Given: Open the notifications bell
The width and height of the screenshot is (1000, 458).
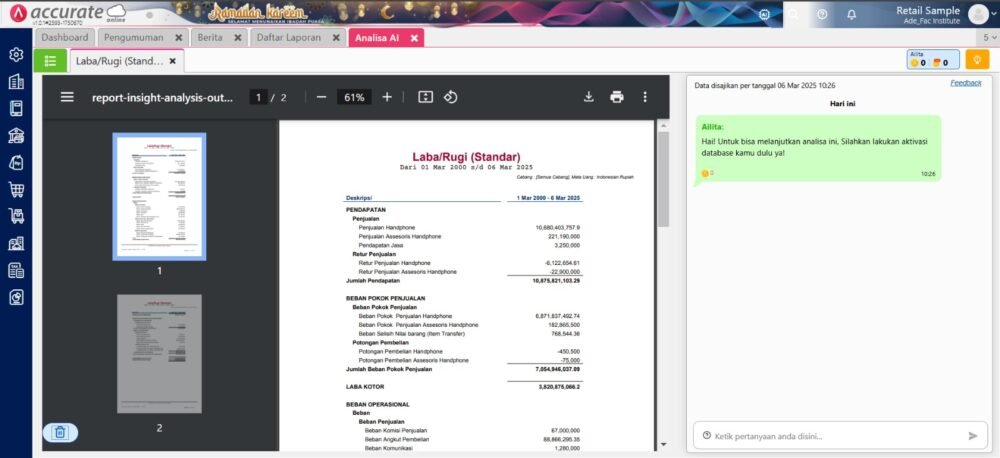Looking at the screenshot, I should coord(851,14).
